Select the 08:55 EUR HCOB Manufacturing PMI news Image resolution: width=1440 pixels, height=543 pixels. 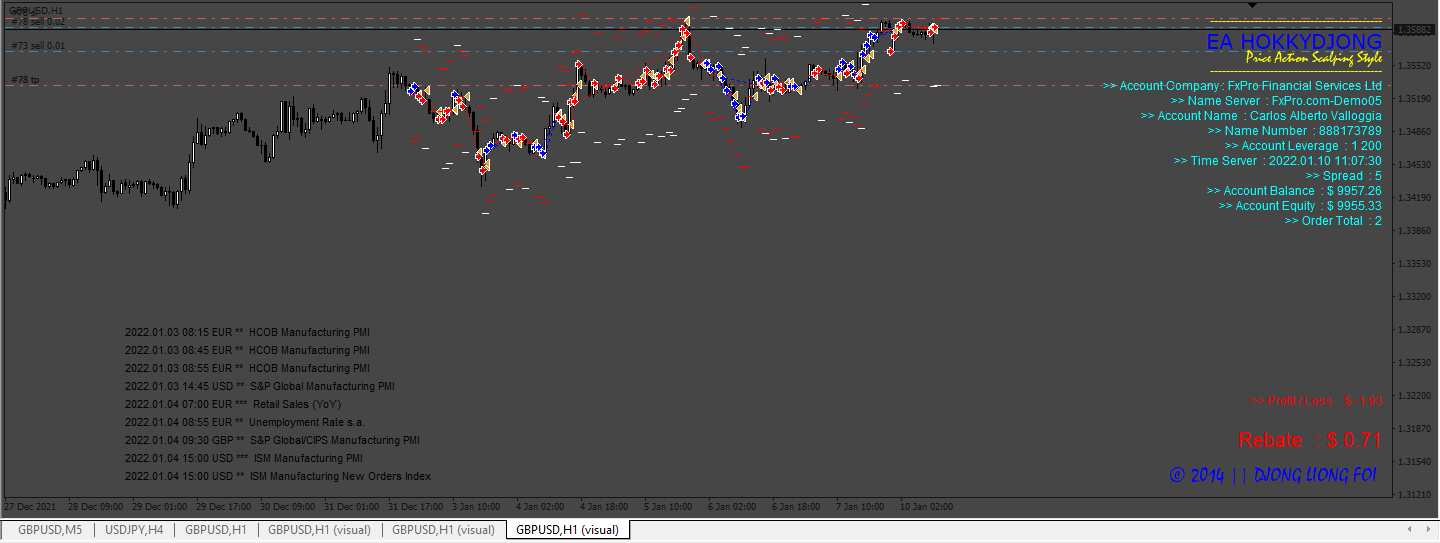247,369
